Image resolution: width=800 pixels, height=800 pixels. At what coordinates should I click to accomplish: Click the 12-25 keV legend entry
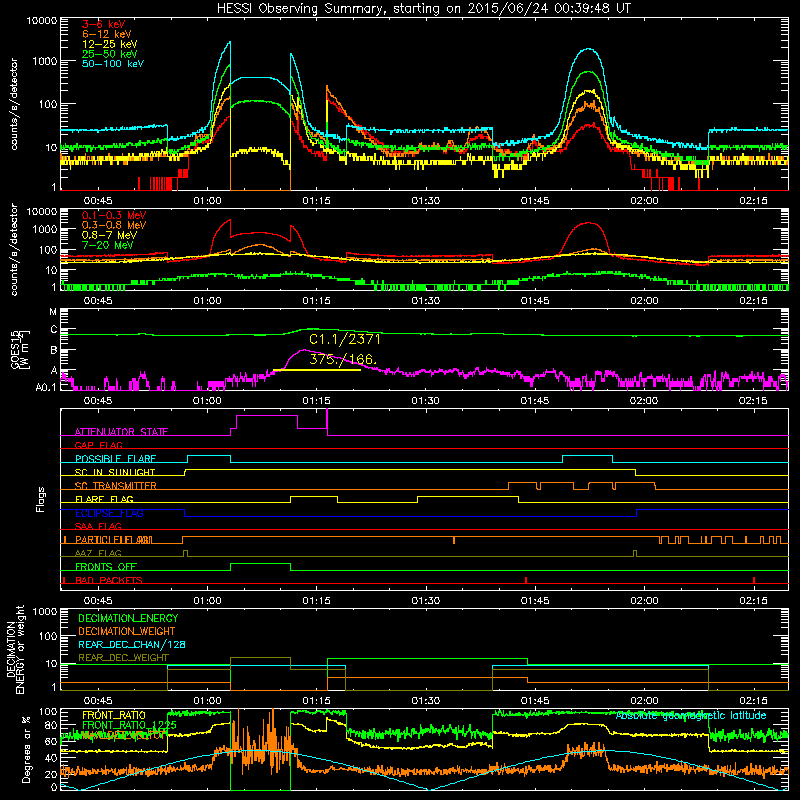110,44
